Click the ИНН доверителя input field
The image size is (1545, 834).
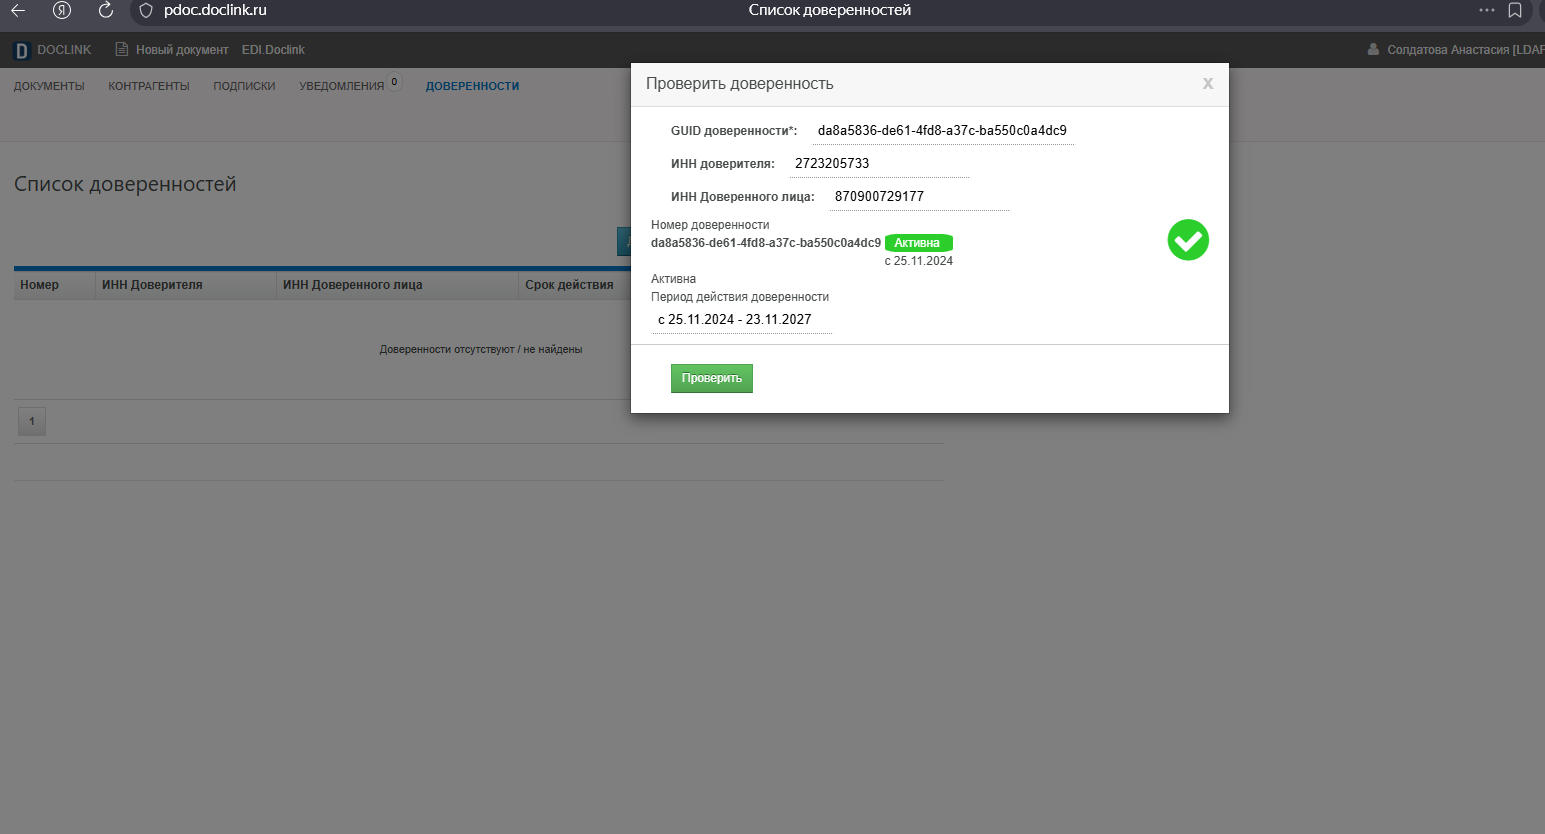pyautogui.click(x=879, y=164)
